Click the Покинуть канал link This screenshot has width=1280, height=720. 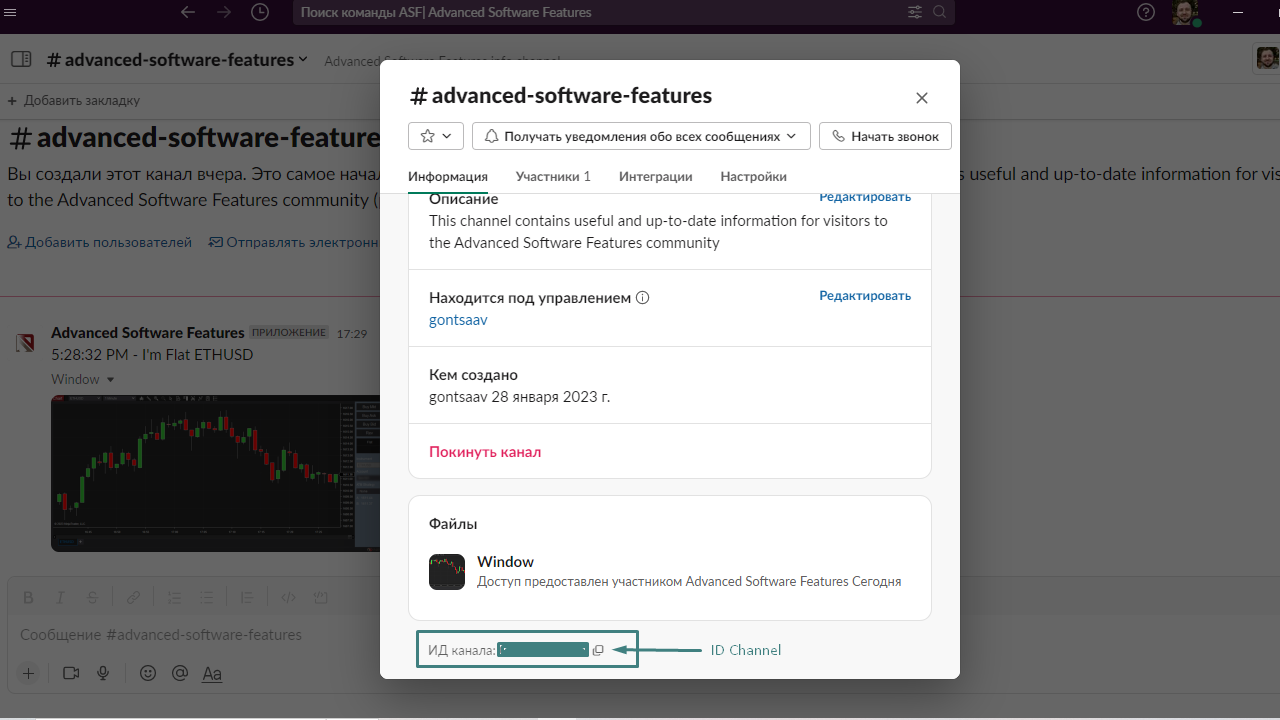coord(484,452)
